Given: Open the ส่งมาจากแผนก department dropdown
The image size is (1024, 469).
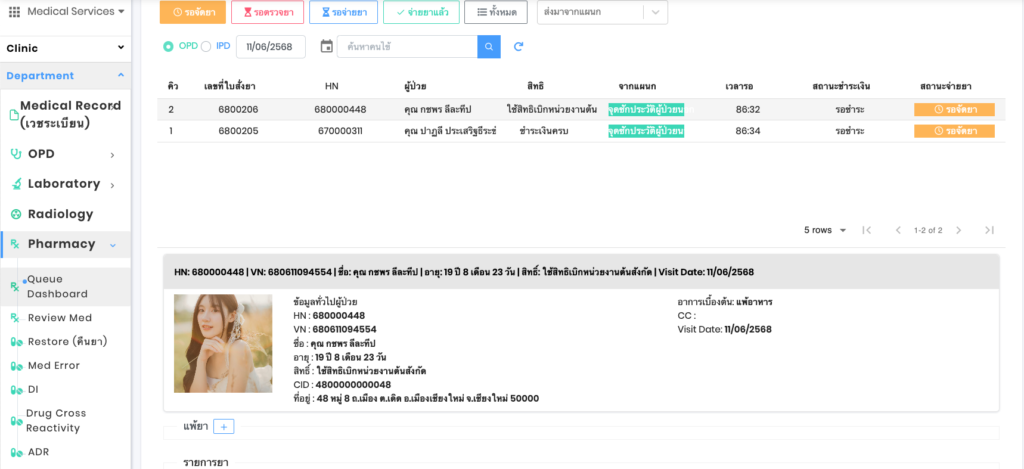Looking at the screenshot, I should click(x=602, y=12).
